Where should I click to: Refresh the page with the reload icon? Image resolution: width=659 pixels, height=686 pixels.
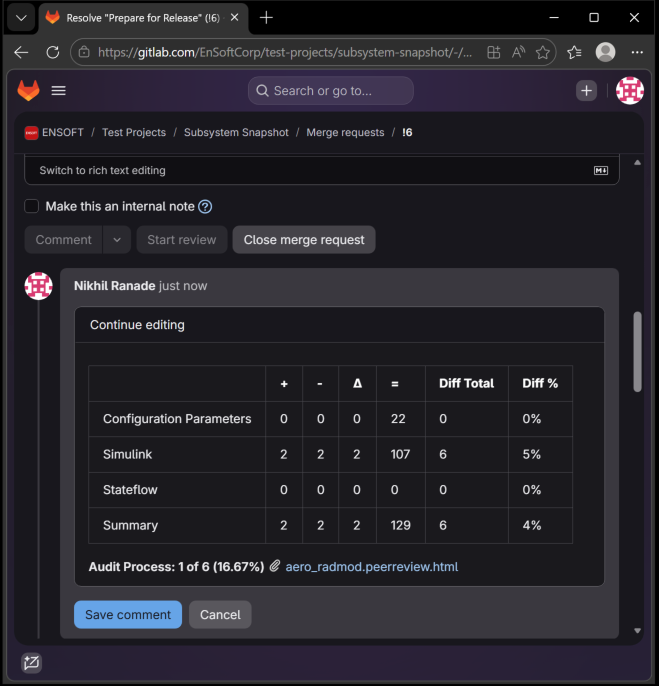click(53, 52)
